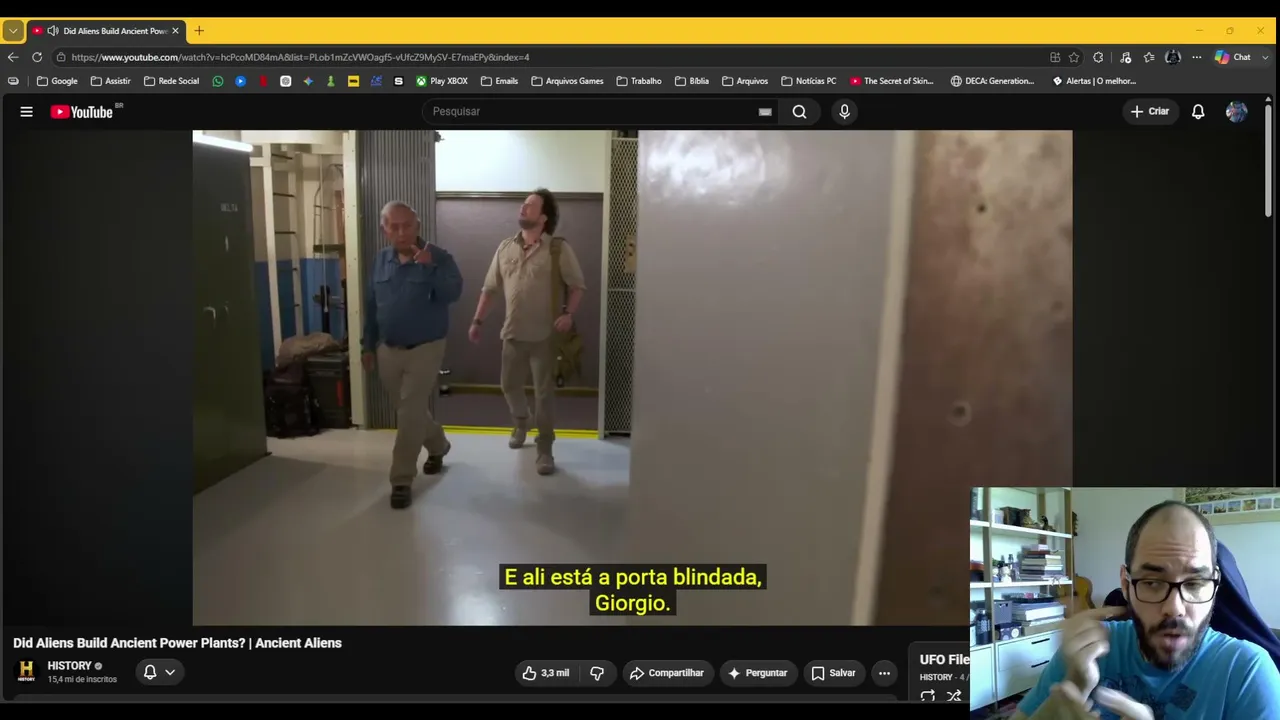Open the DECA: Generation bookmark
The width and height of the screenshot is (1280, 720).
tap(992, 81)
